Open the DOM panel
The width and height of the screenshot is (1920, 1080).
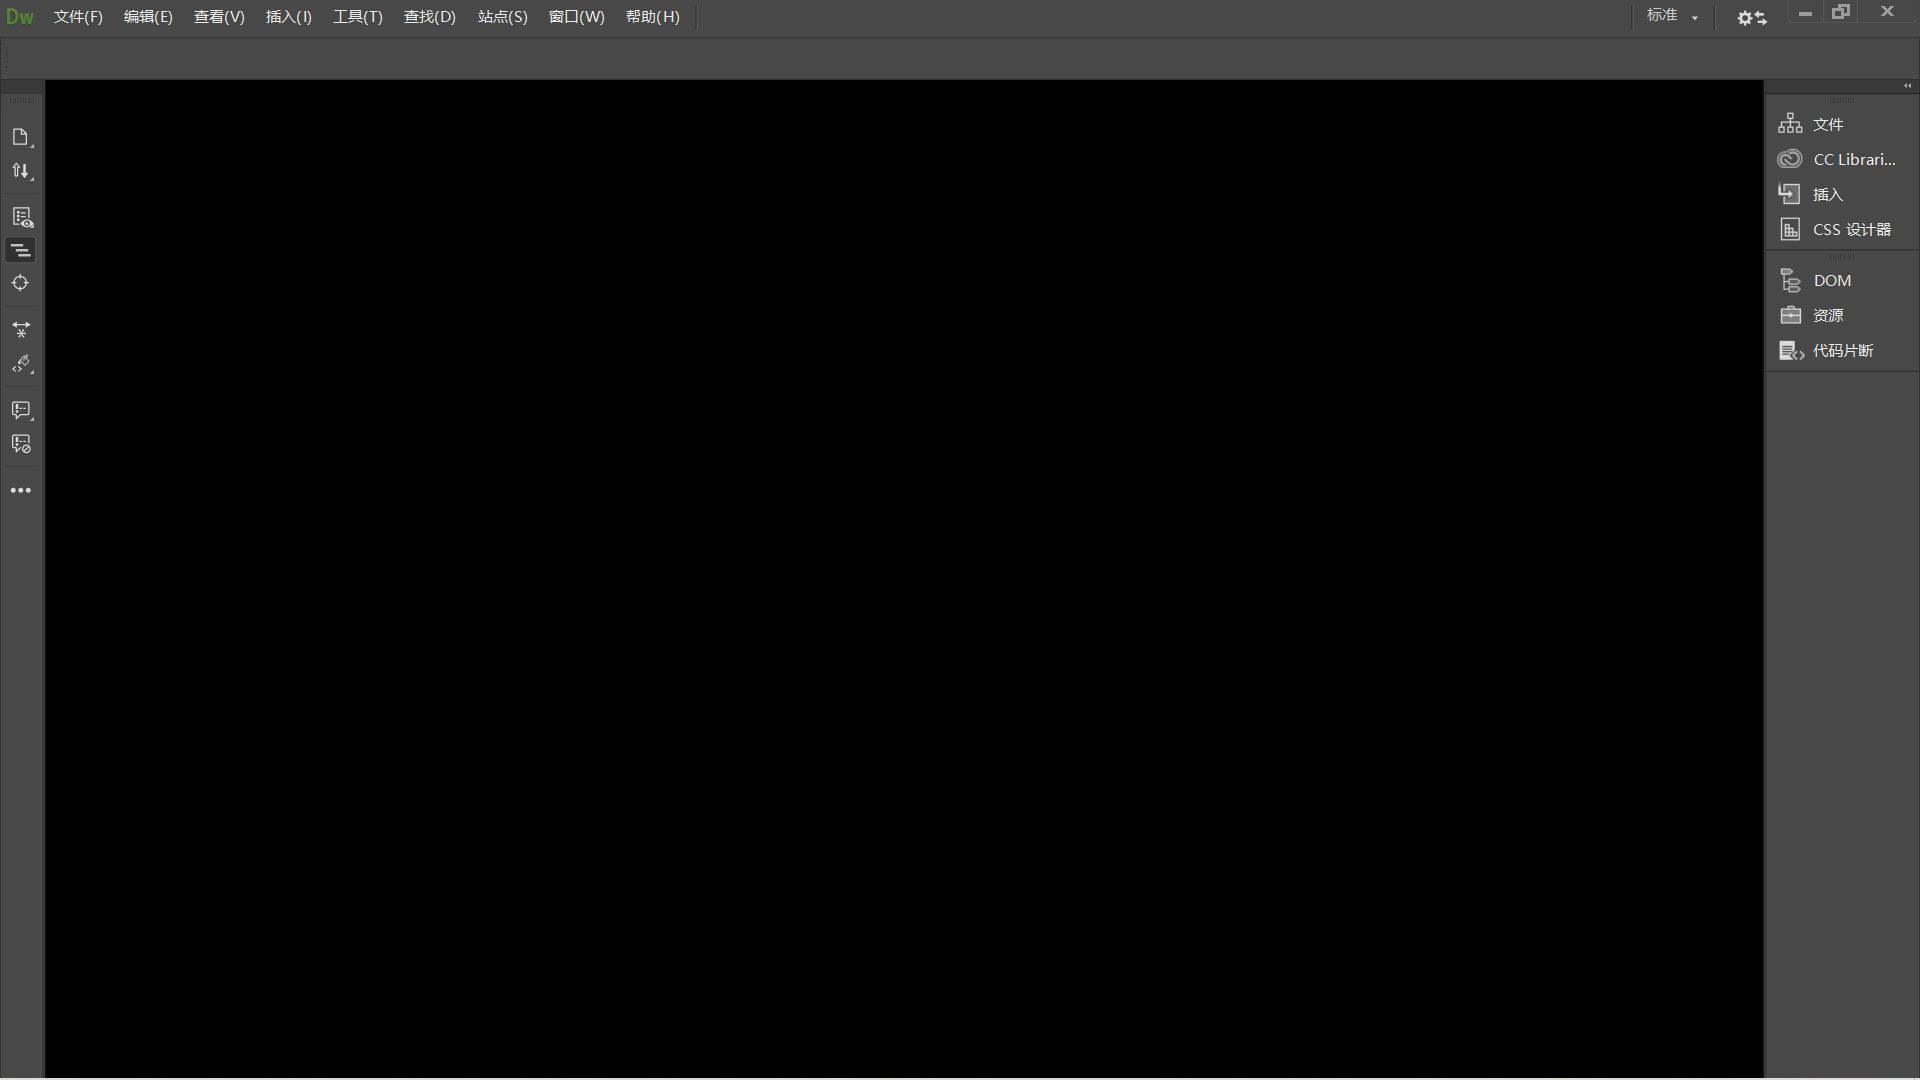(x=1831, y=281)
